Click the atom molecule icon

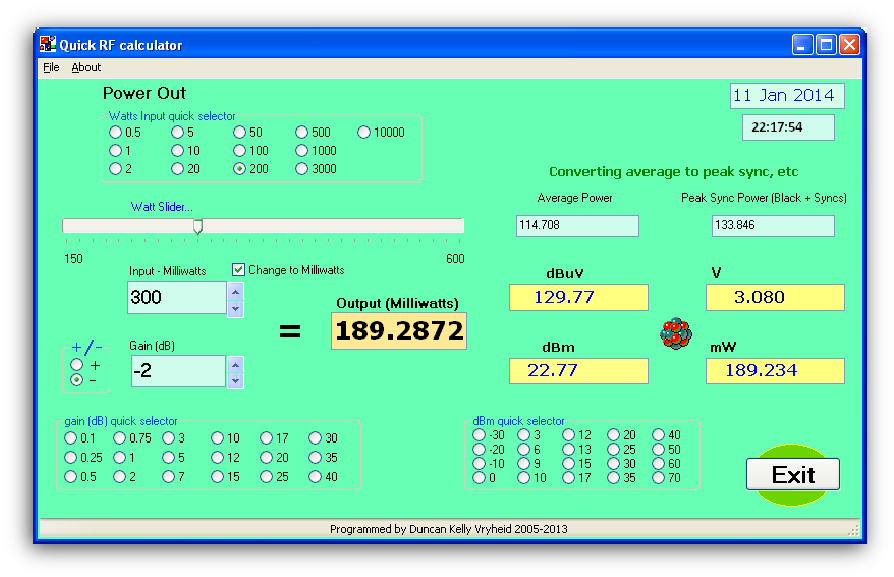676,334
